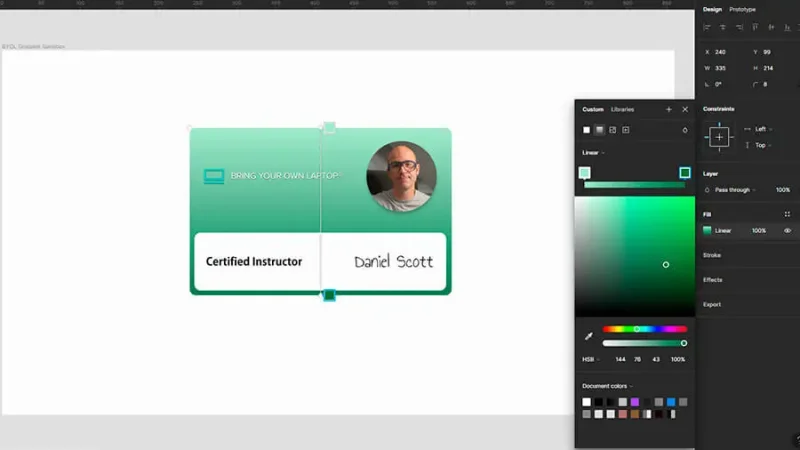The height and width of the screenshot is (450, 800).
Task: Pick a color with the eyedropper tool
Action: point(589,336)
